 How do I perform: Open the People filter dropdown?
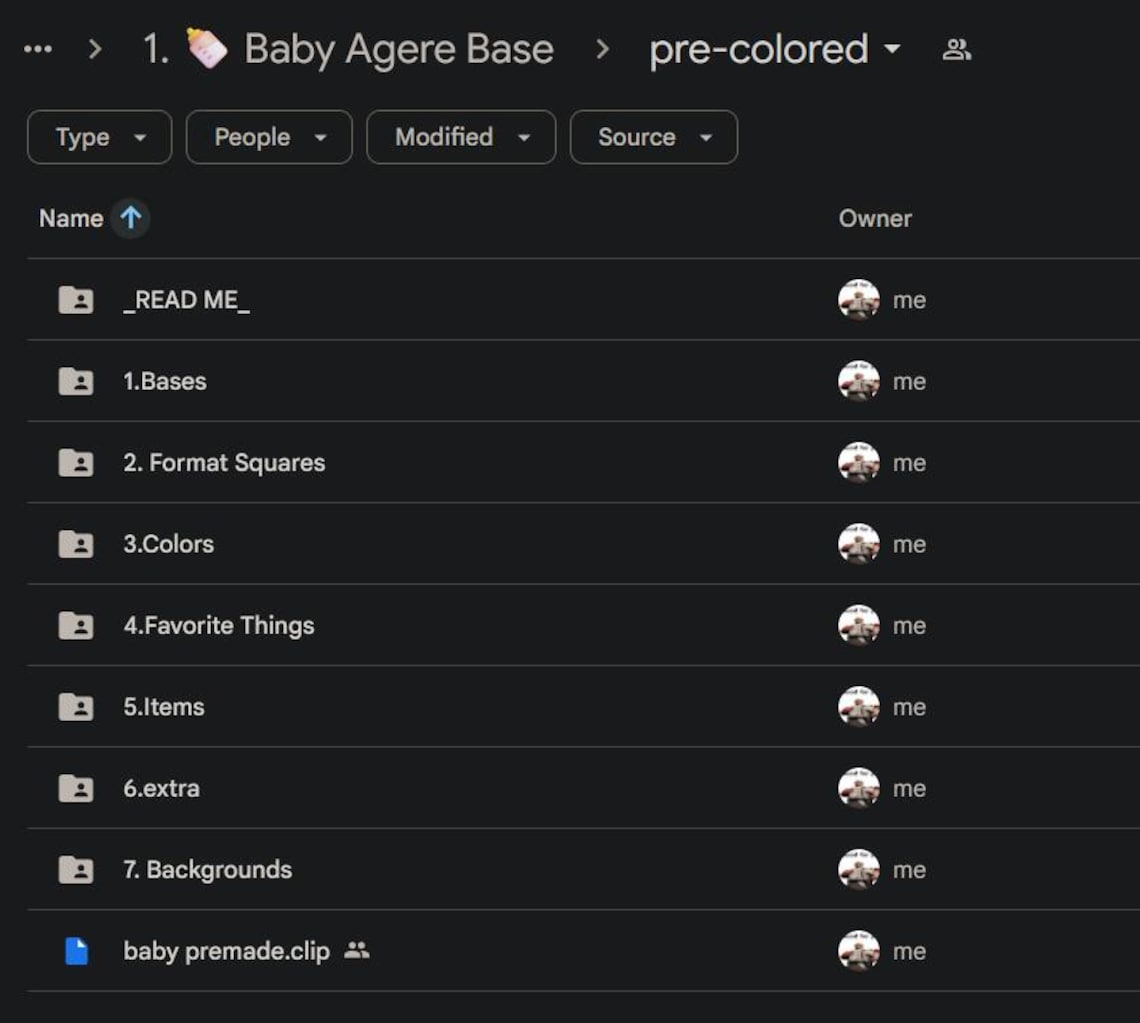coord(269,137)
